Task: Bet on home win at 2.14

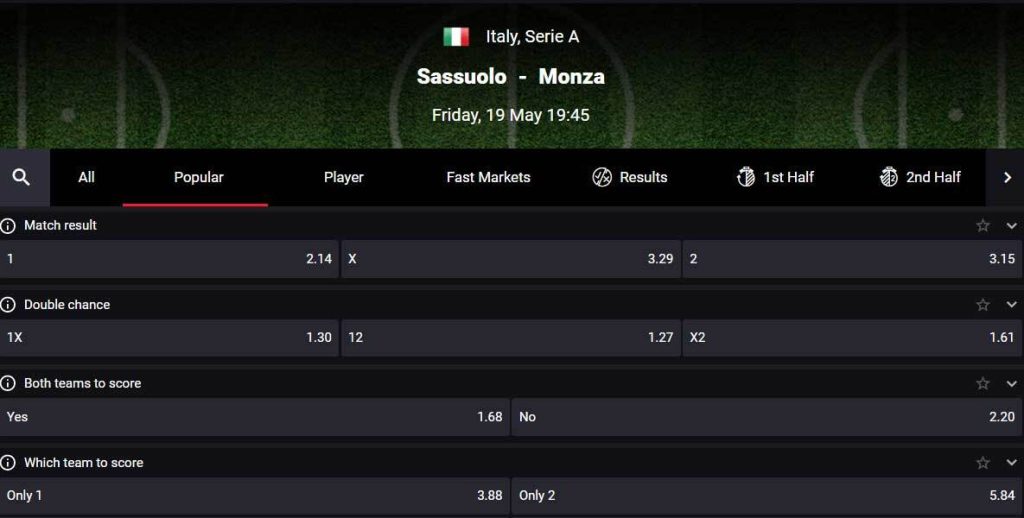Action: click(x=170, y=259)
